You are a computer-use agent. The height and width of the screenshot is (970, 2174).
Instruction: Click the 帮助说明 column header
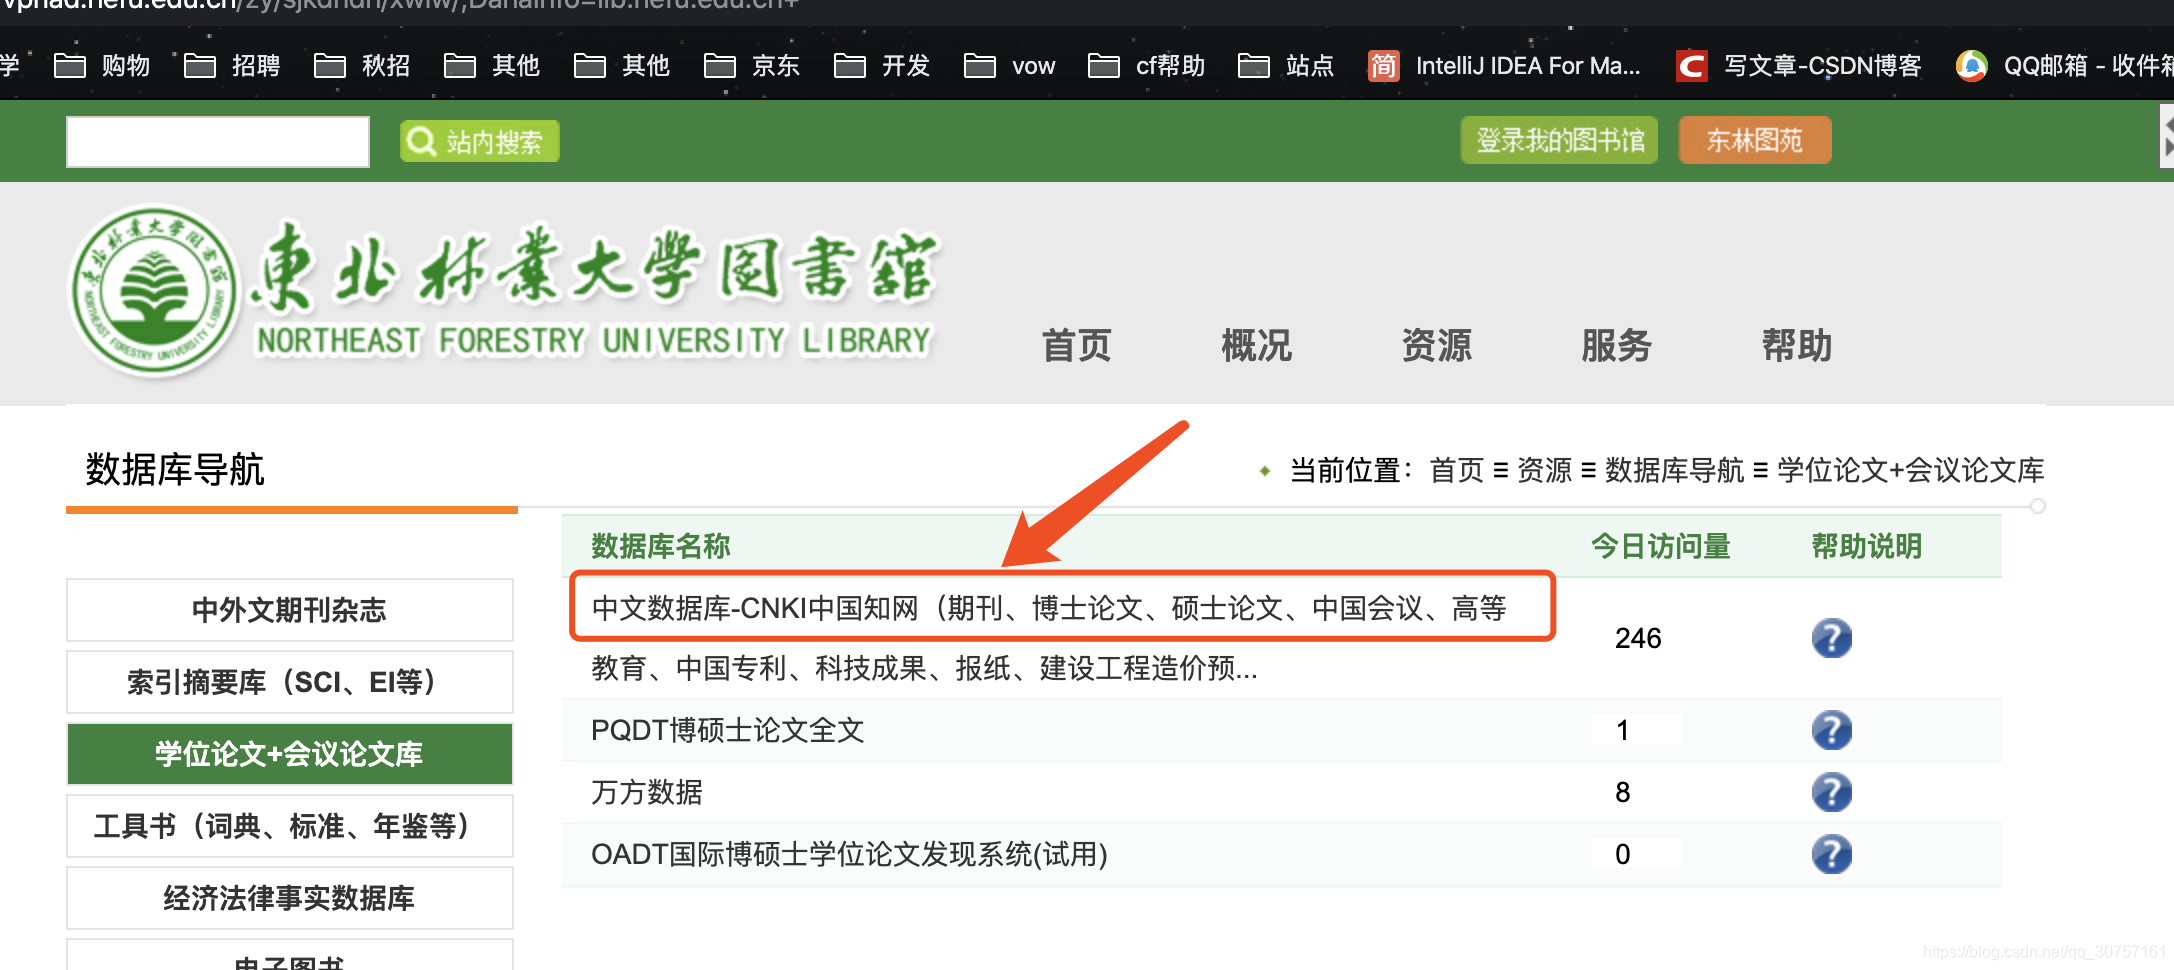coord(1867,546)
